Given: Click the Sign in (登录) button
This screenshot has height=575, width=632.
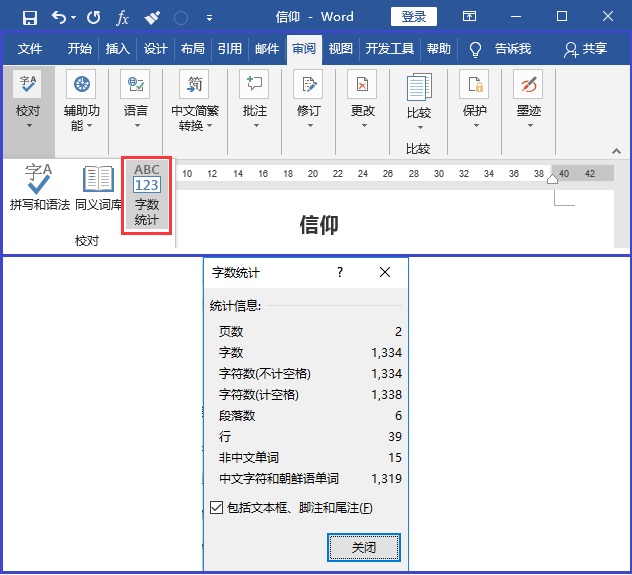Looking at the screenshot, I should (413, 17).
